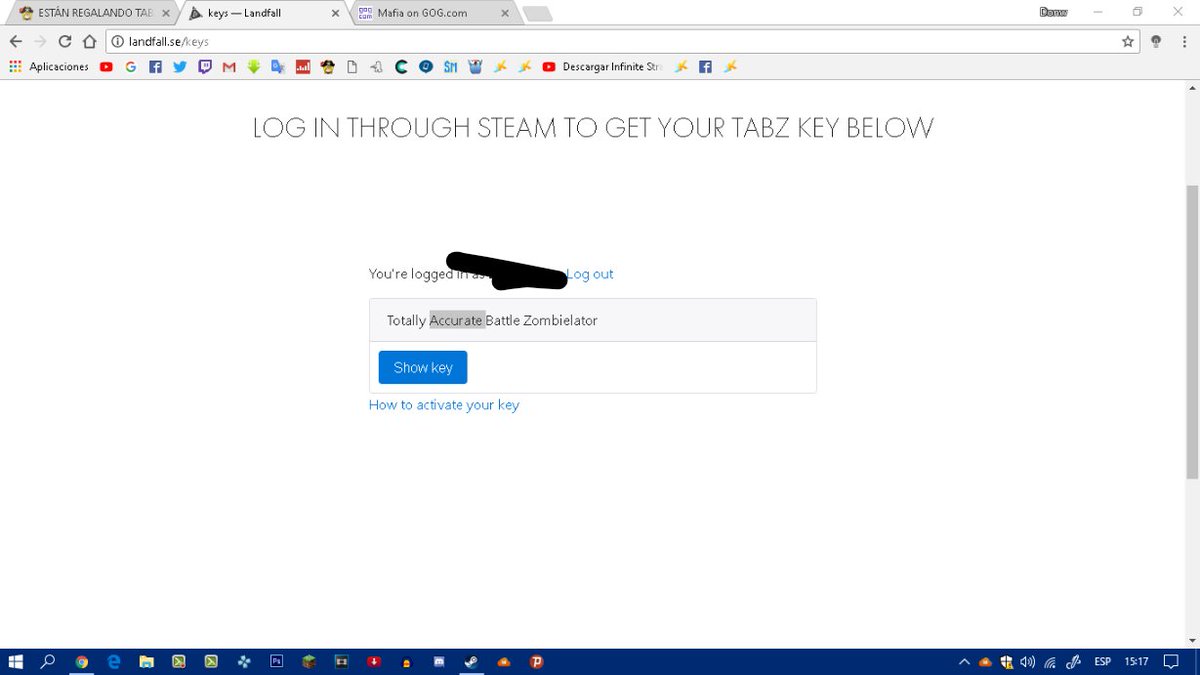Click the lightbulb extension icon
The height and width of the screenshot is (675, 1200).
coord(1156,41)
